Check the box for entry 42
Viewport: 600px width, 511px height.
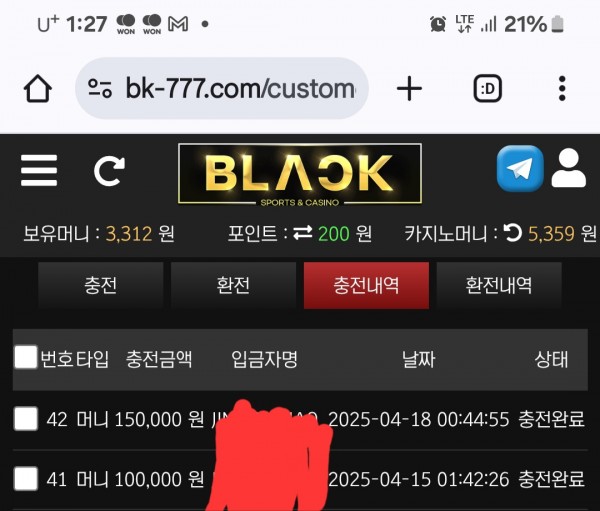pos(26,418)
